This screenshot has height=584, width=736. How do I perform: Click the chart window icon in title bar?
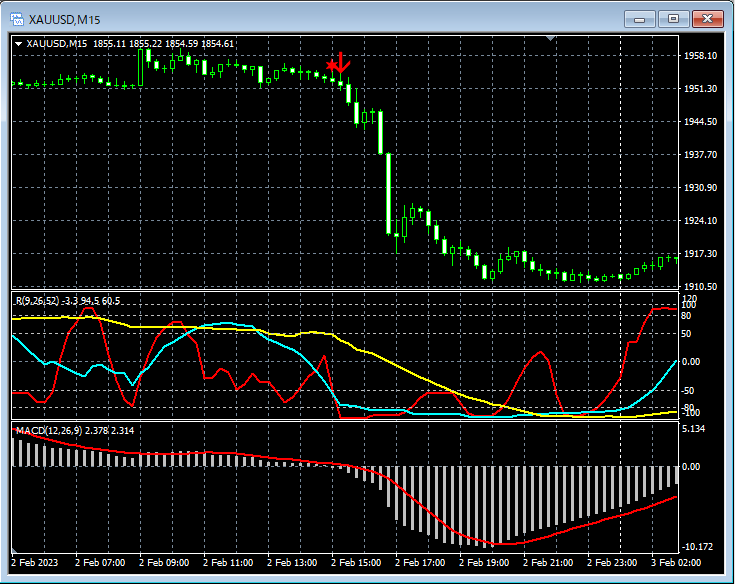pyautogui.click(x=16, y=18)
